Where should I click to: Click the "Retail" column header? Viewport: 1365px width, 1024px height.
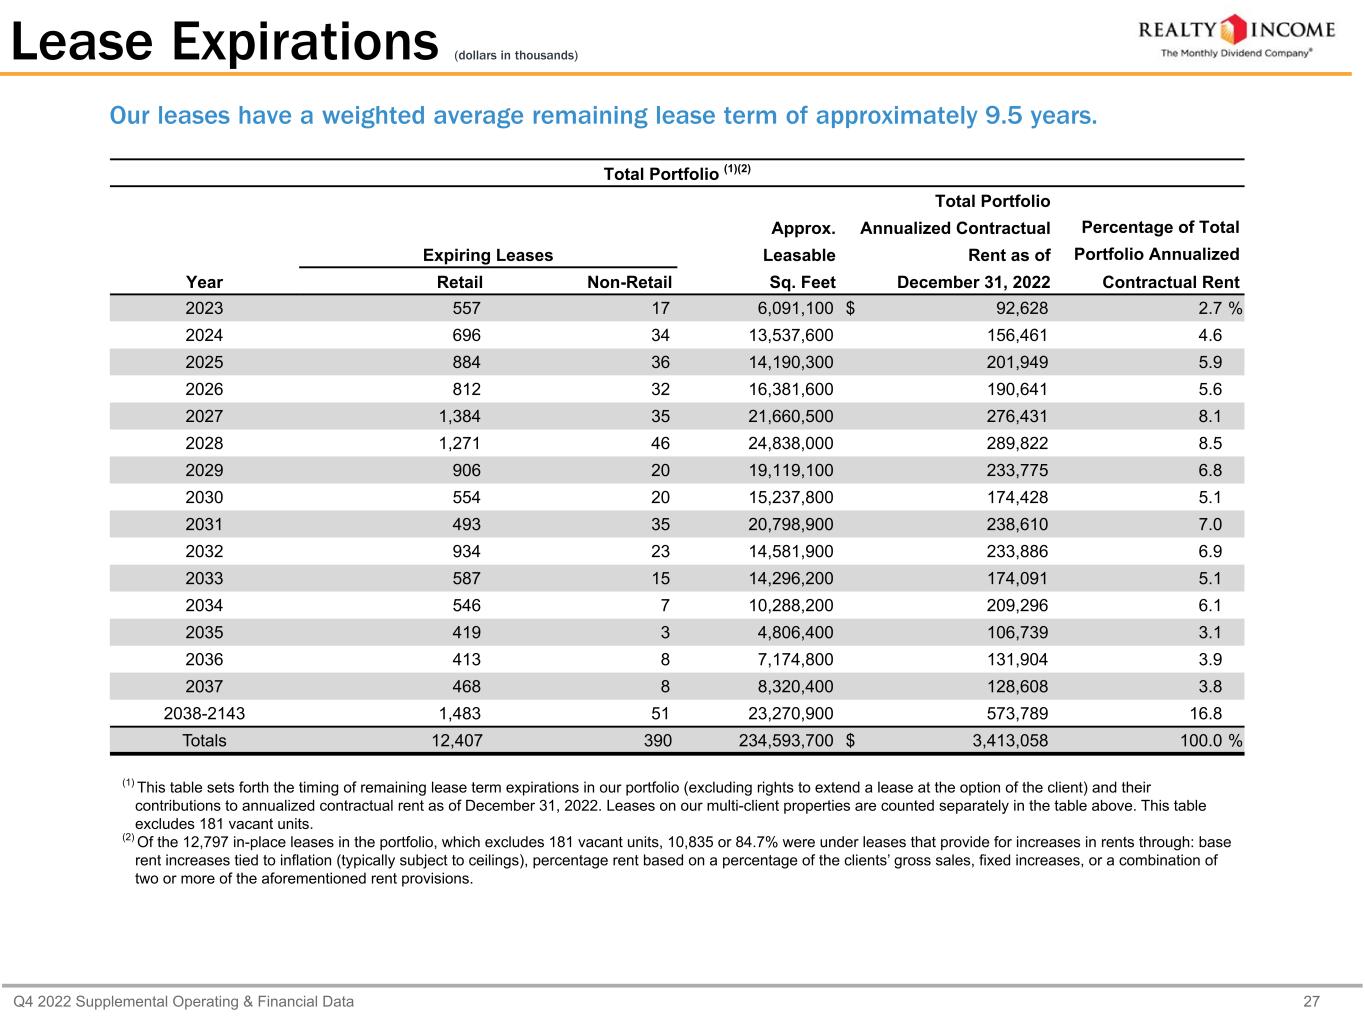point(460,282)
